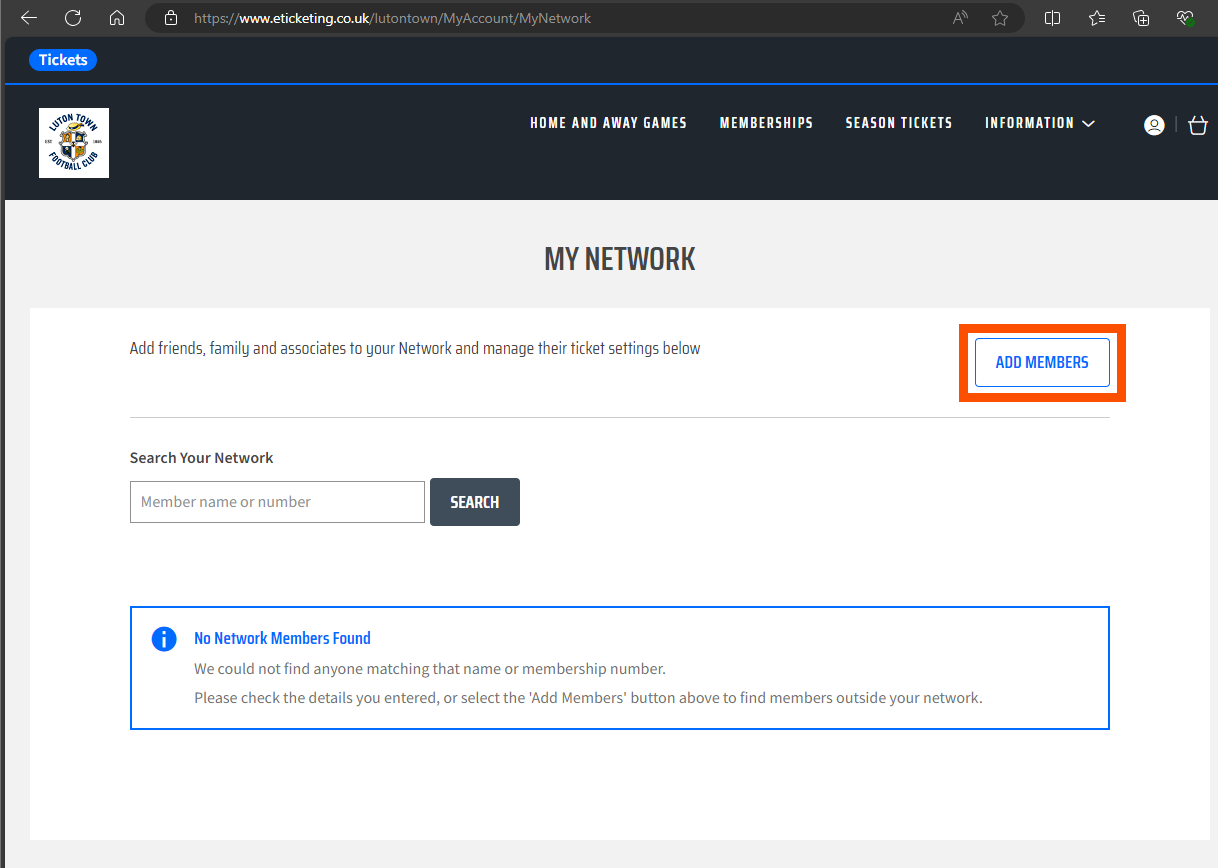1218x868 pixels.
Task: Click the Add Members button
Action: pos(1042,363)
